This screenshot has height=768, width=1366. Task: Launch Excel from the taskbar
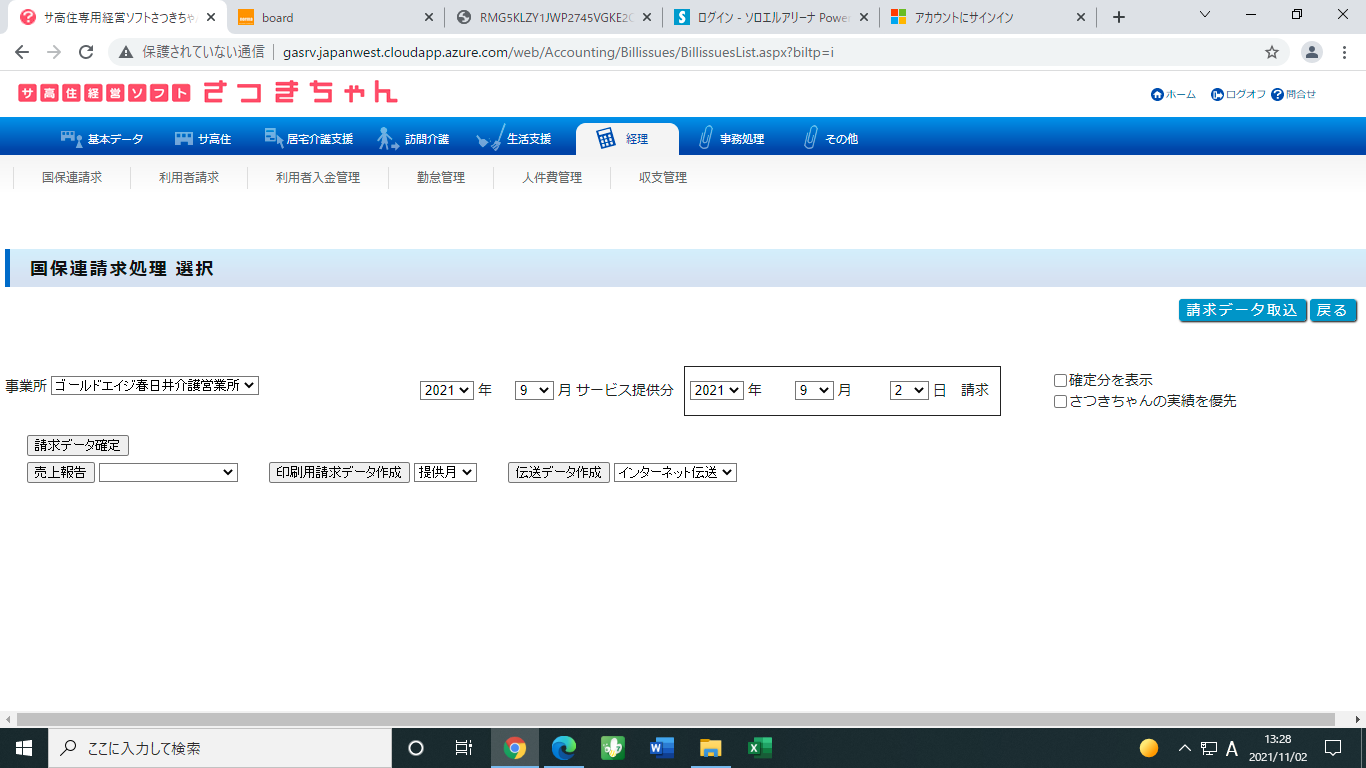tap(760, 748)
